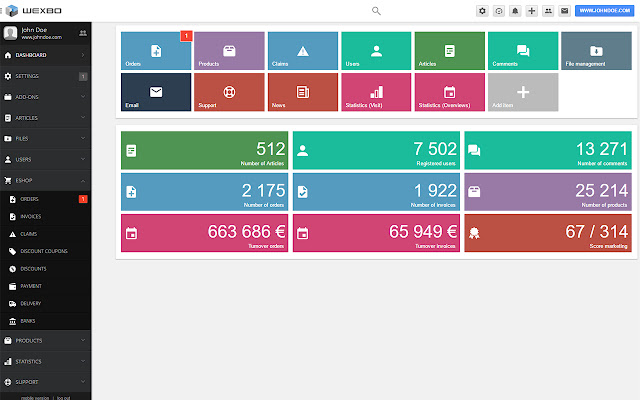Click the WWW.JOHNDOE.COM button
640x400 pixels.
pos(604,11)
